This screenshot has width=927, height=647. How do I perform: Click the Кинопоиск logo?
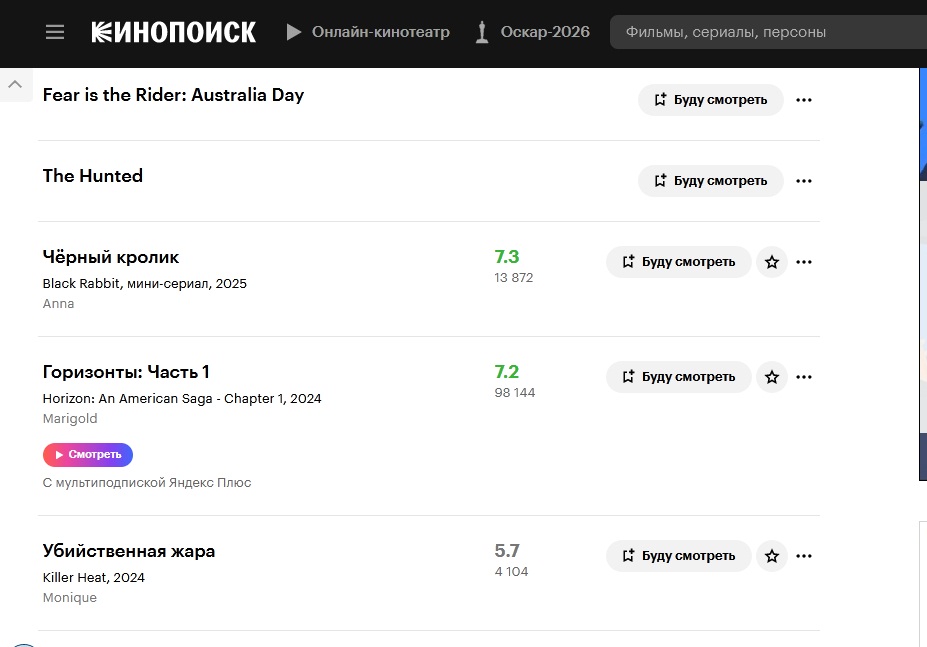174,32
